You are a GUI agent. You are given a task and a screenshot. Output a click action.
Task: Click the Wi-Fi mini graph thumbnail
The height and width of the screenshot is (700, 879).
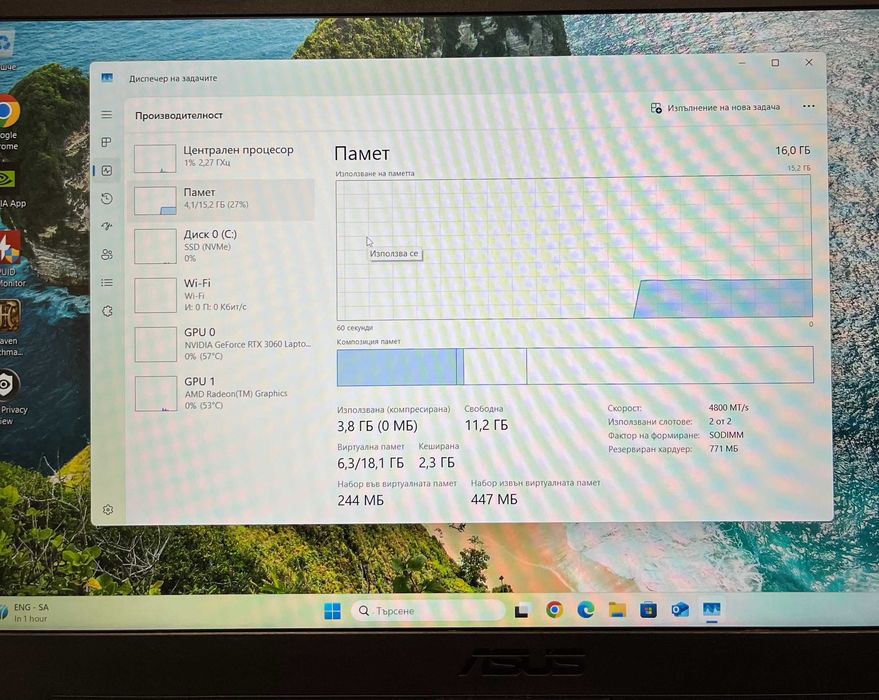pyautogui.click(x=155, y=295)
